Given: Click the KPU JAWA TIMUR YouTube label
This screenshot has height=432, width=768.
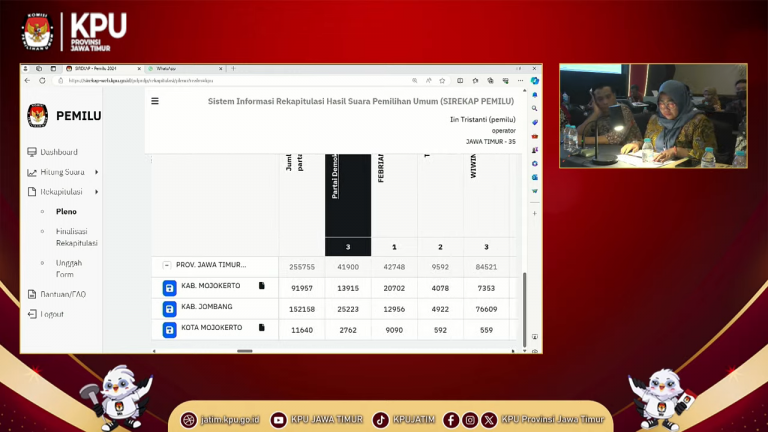Looking at the screenshot, I should (x=327, y=420).
